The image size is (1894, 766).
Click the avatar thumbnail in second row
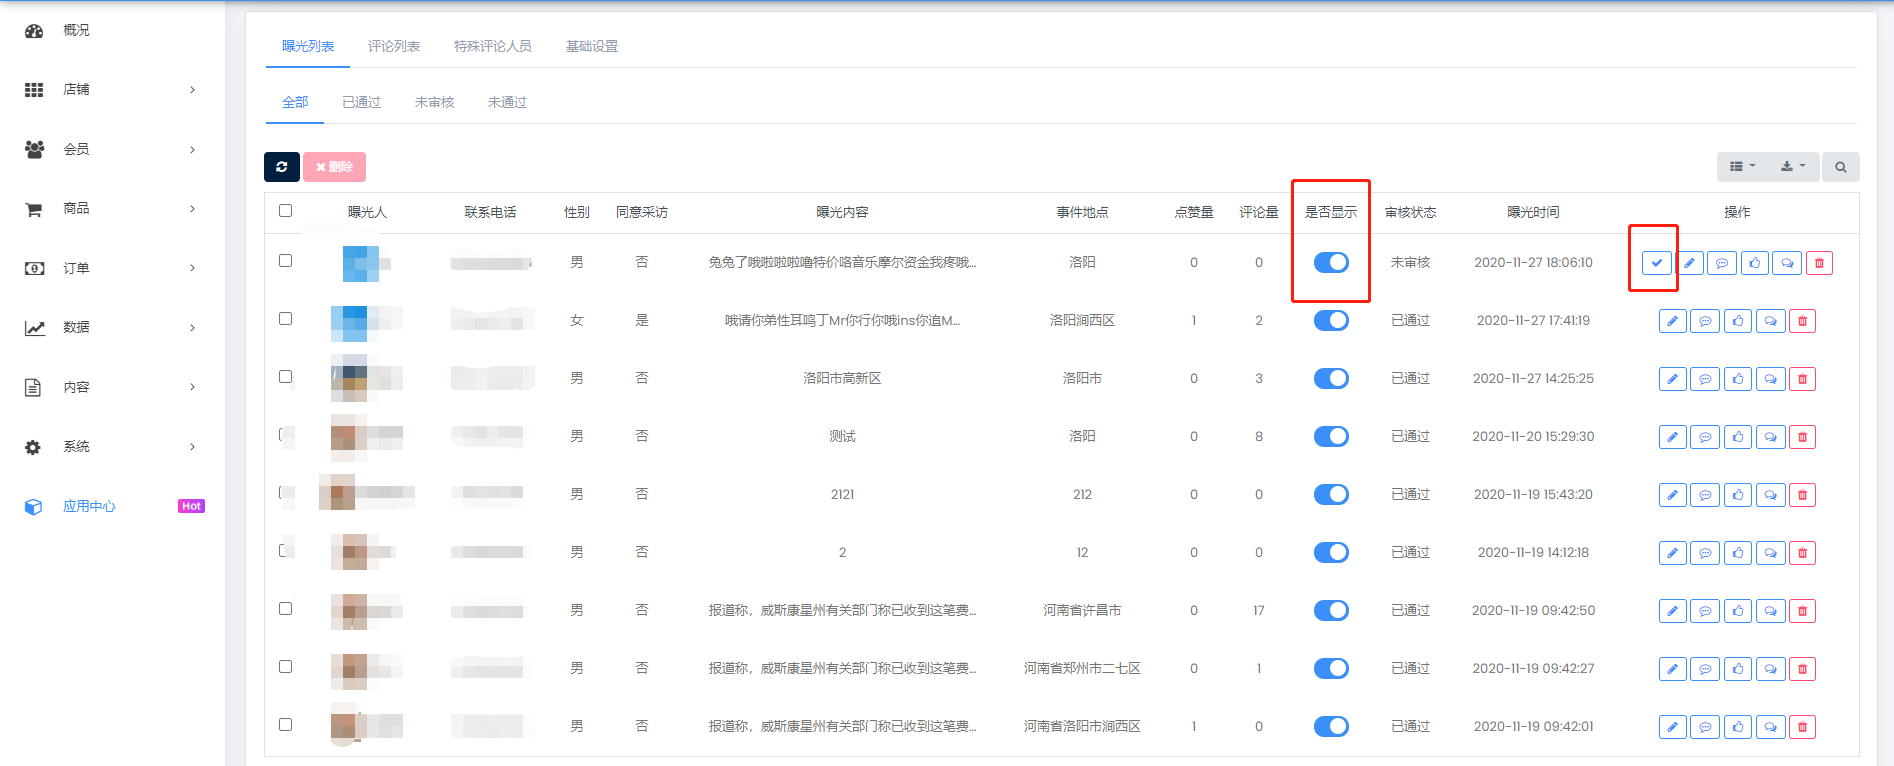point(350,322)
